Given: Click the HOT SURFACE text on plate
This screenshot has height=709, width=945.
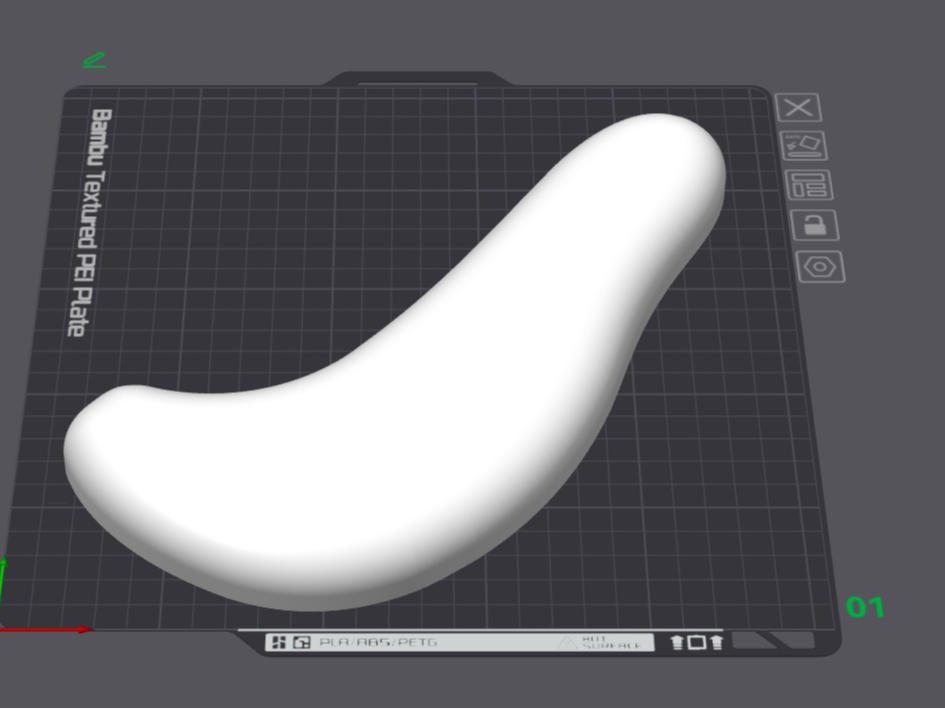Looking at the screenshot, I should [611, 643].
